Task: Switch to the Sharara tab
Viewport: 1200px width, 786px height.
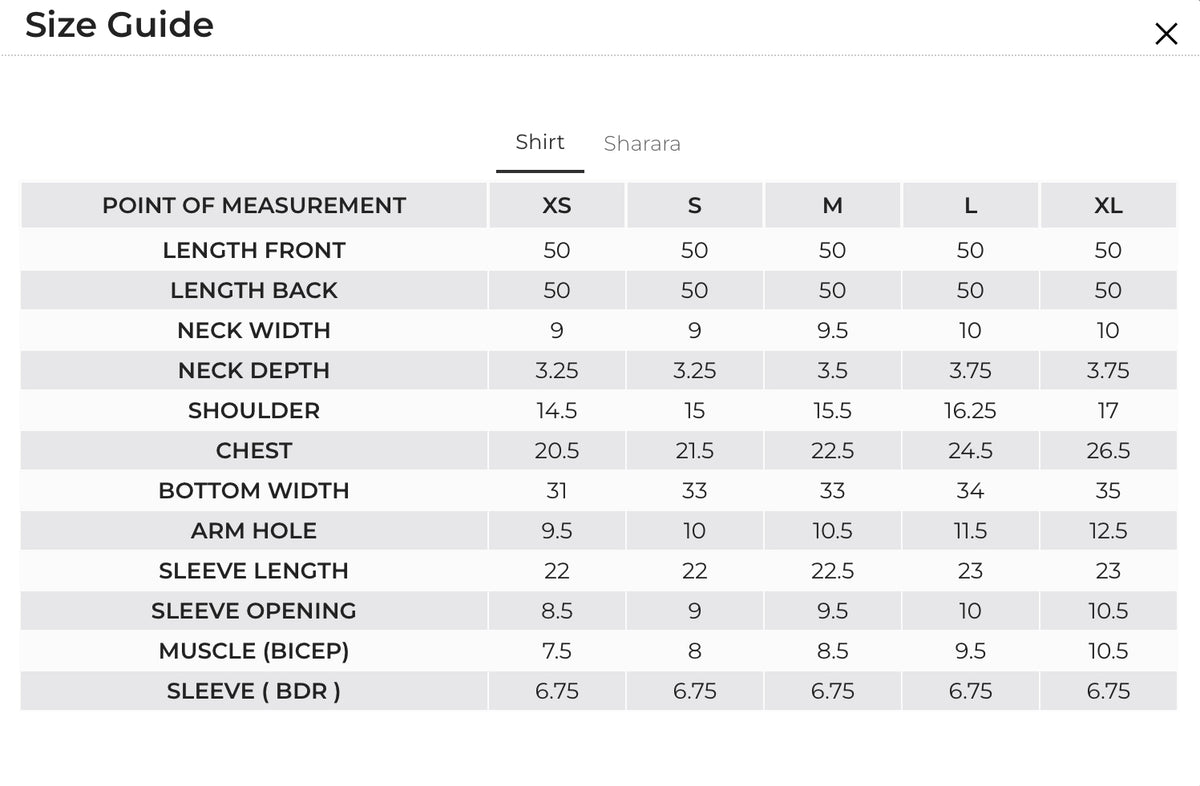Action: pos(642,143)
